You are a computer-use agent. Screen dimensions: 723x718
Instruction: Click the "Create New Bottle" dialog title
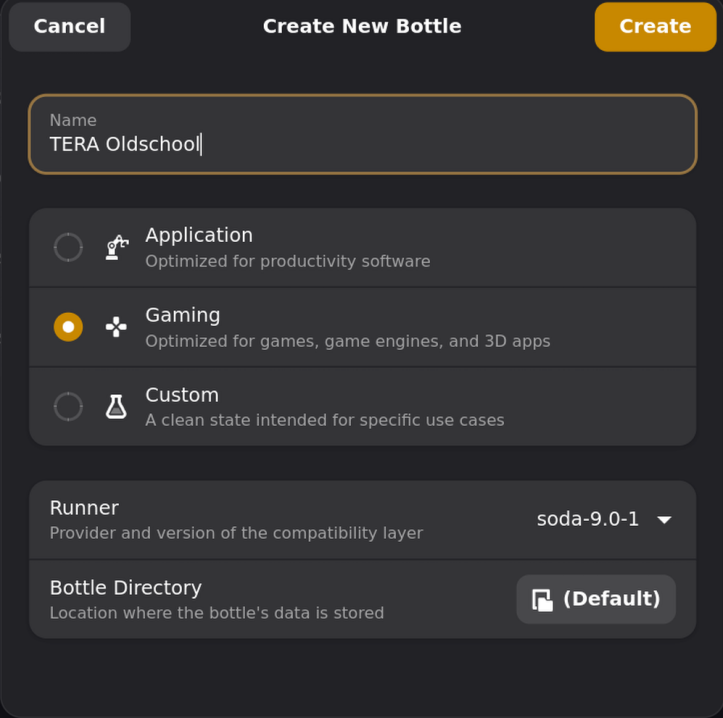point(362,27)
